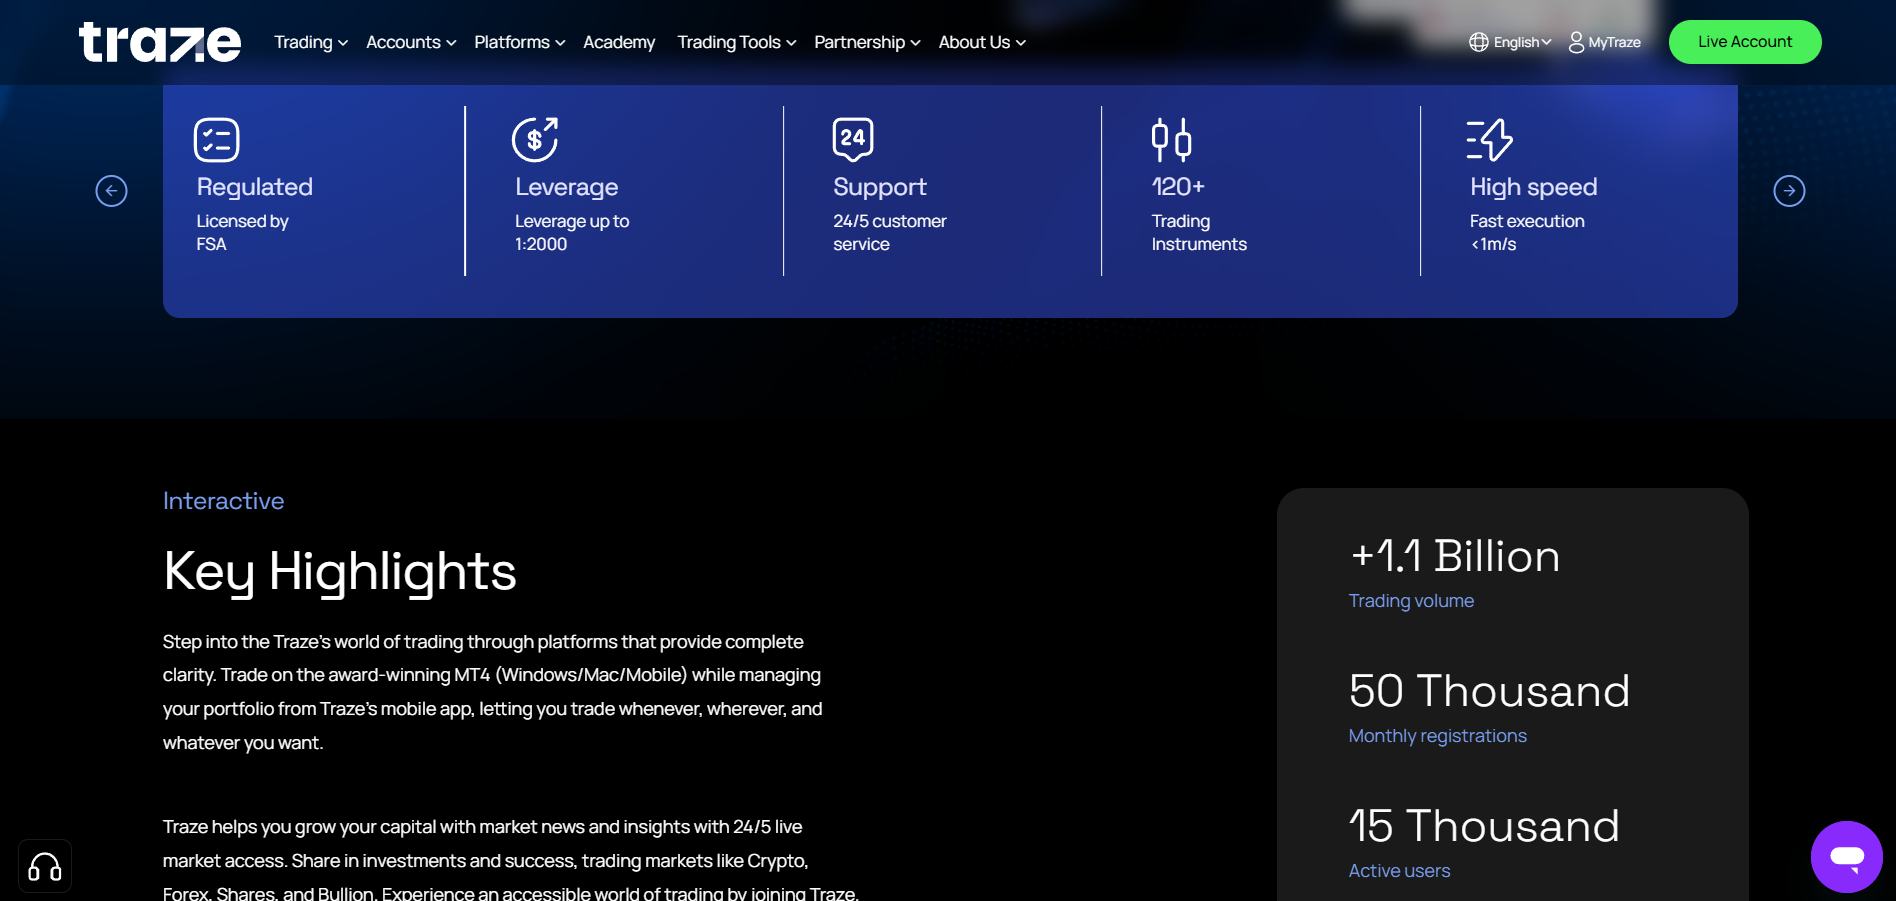Click the MyTraze user profile icon
The width and height of the screenshot is (1896, 901).
click(x=1577, y=42)
